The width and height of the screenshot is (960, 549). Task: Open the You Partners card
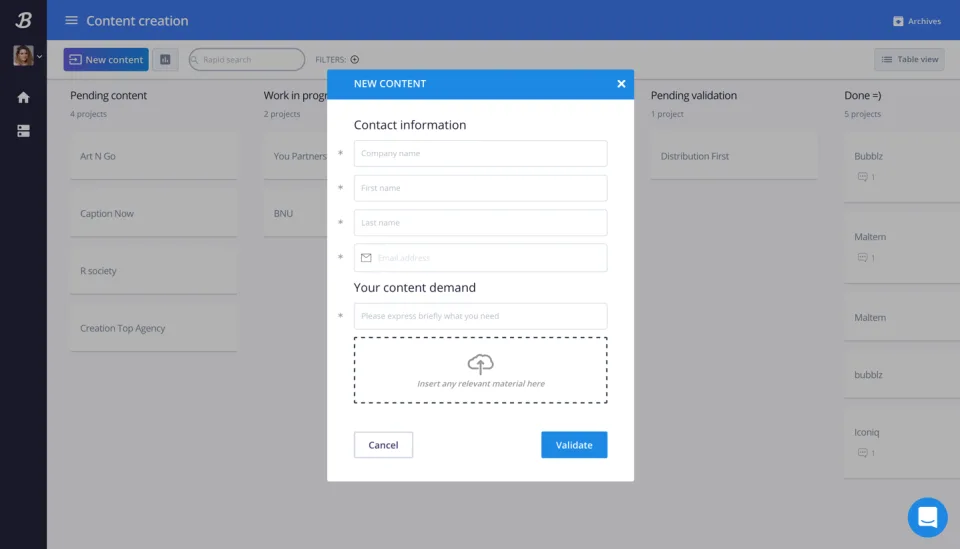click(x=296, y=156)
